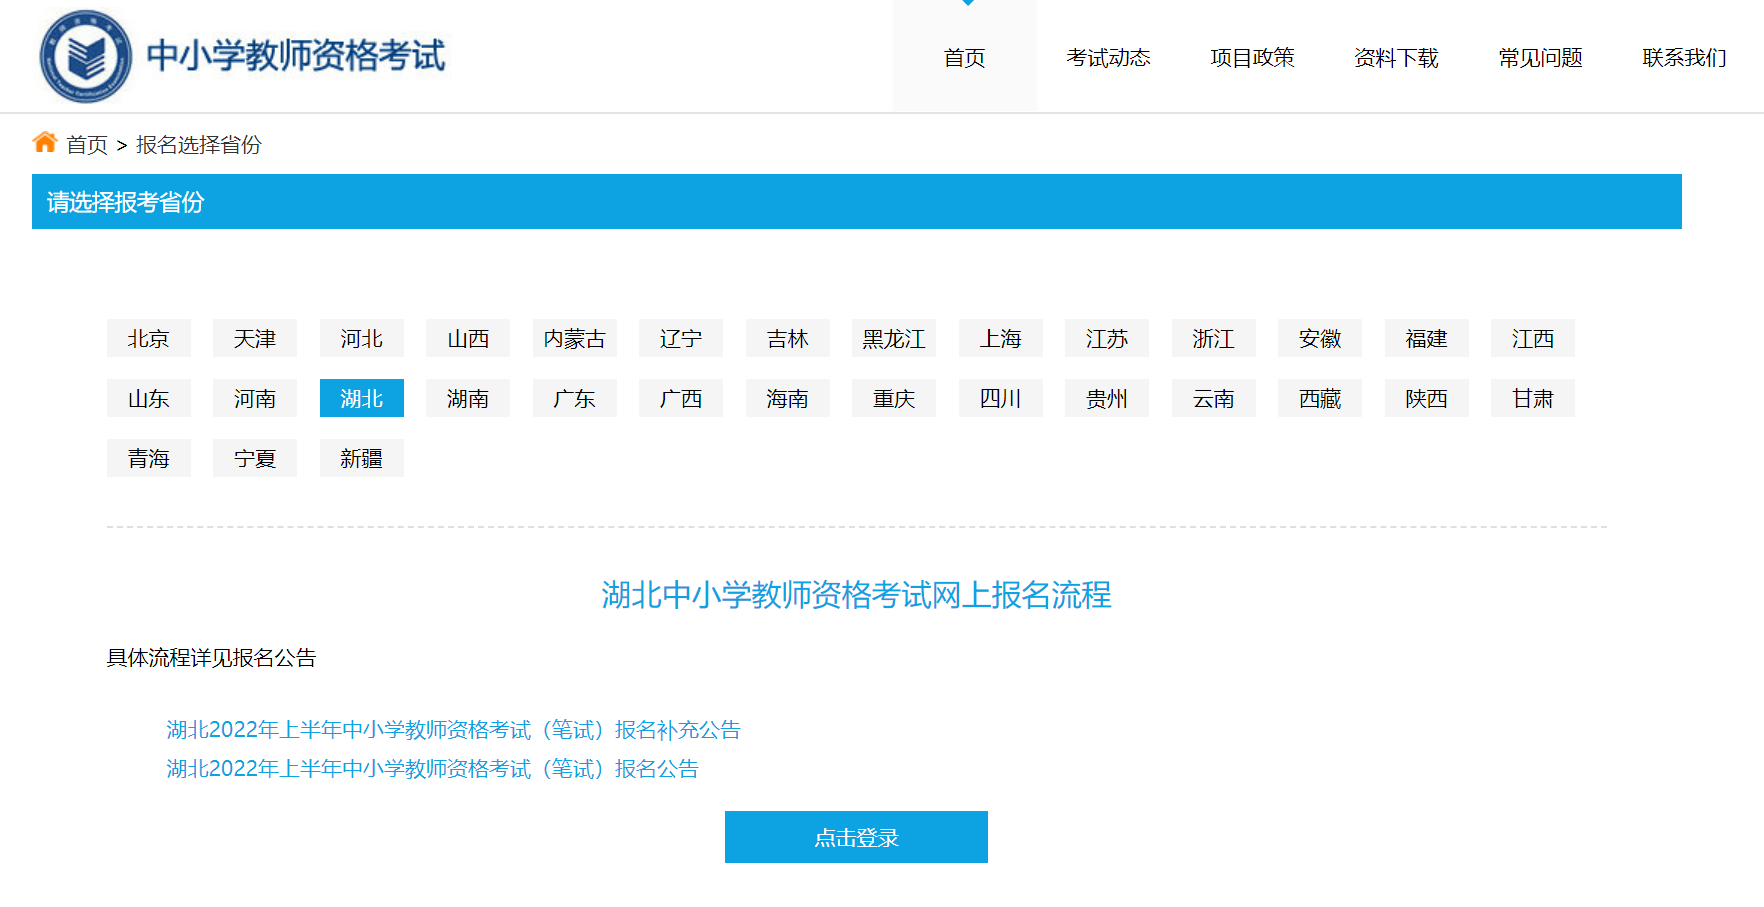Viewport: 1764px width, 907px height.
Task: Open the 湖北2022 笔试报名公告 link
Action: (432, 769)
